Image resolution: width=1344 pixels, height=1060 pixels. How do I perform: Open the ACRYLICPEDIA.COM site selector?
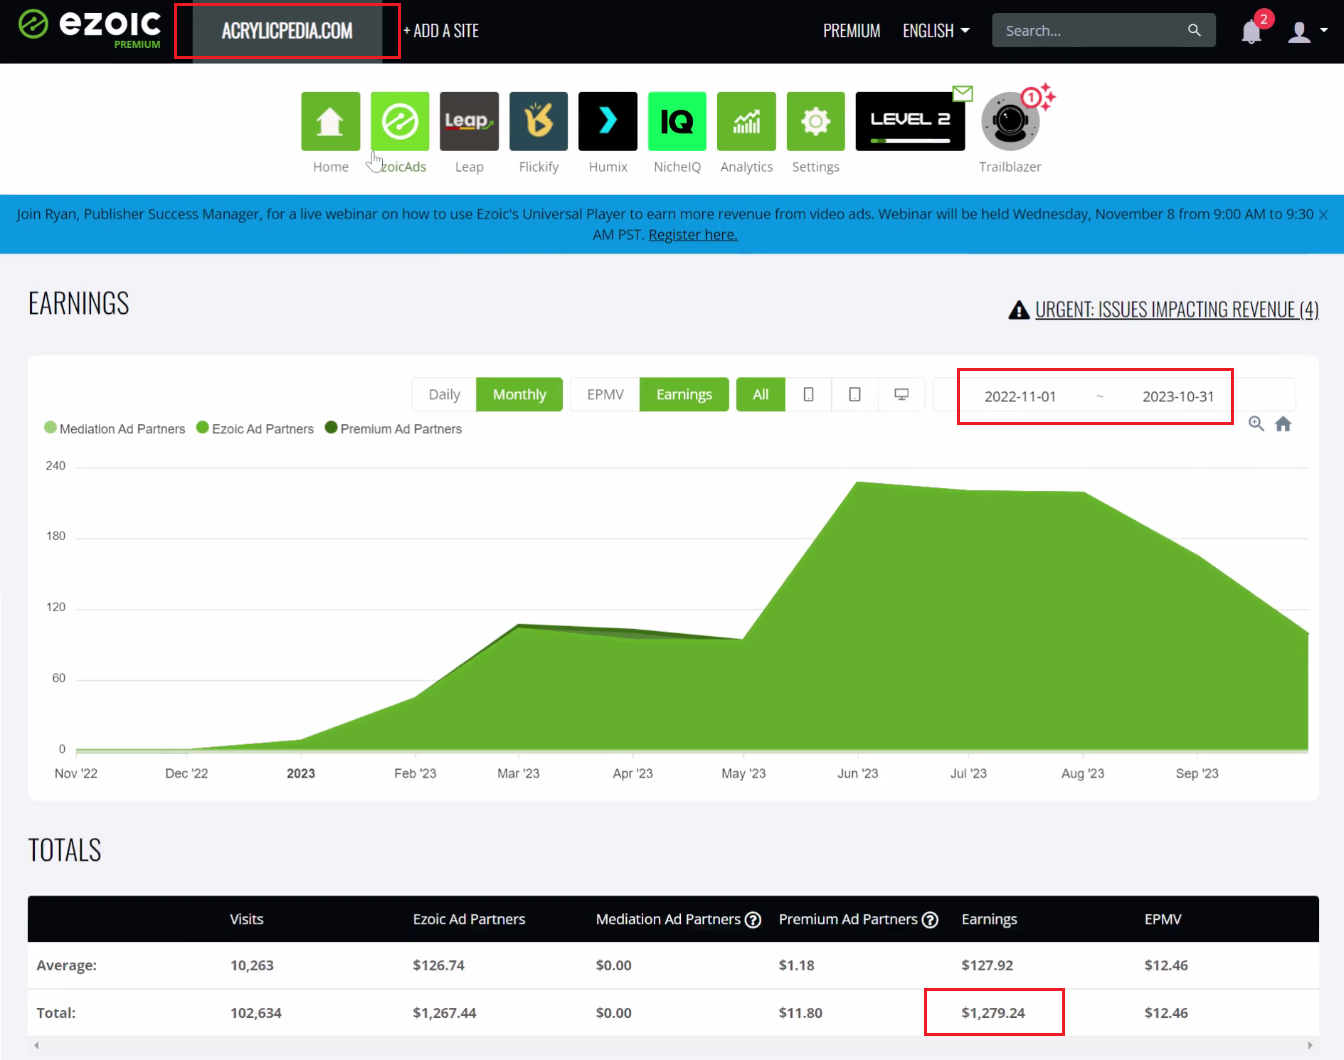point(287,31)
